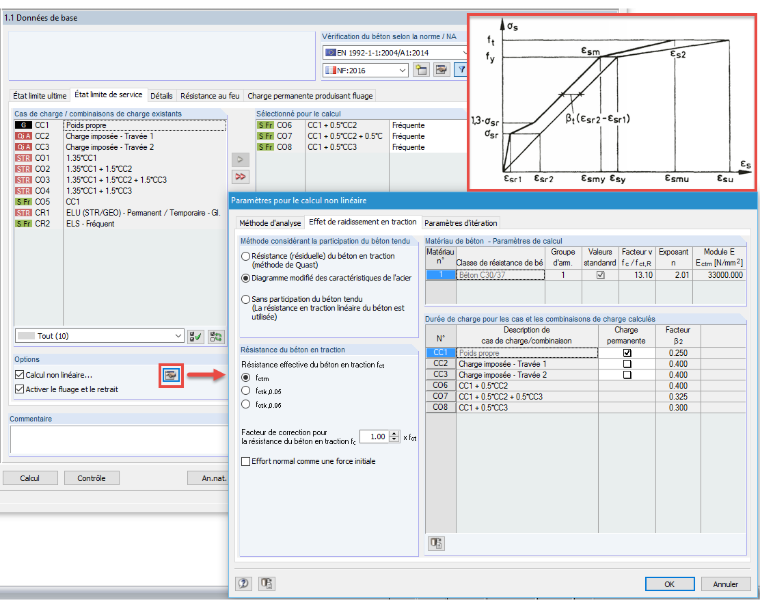Click the table export icon under load duration table
760x608 pixels.
(x=436, y=543)
